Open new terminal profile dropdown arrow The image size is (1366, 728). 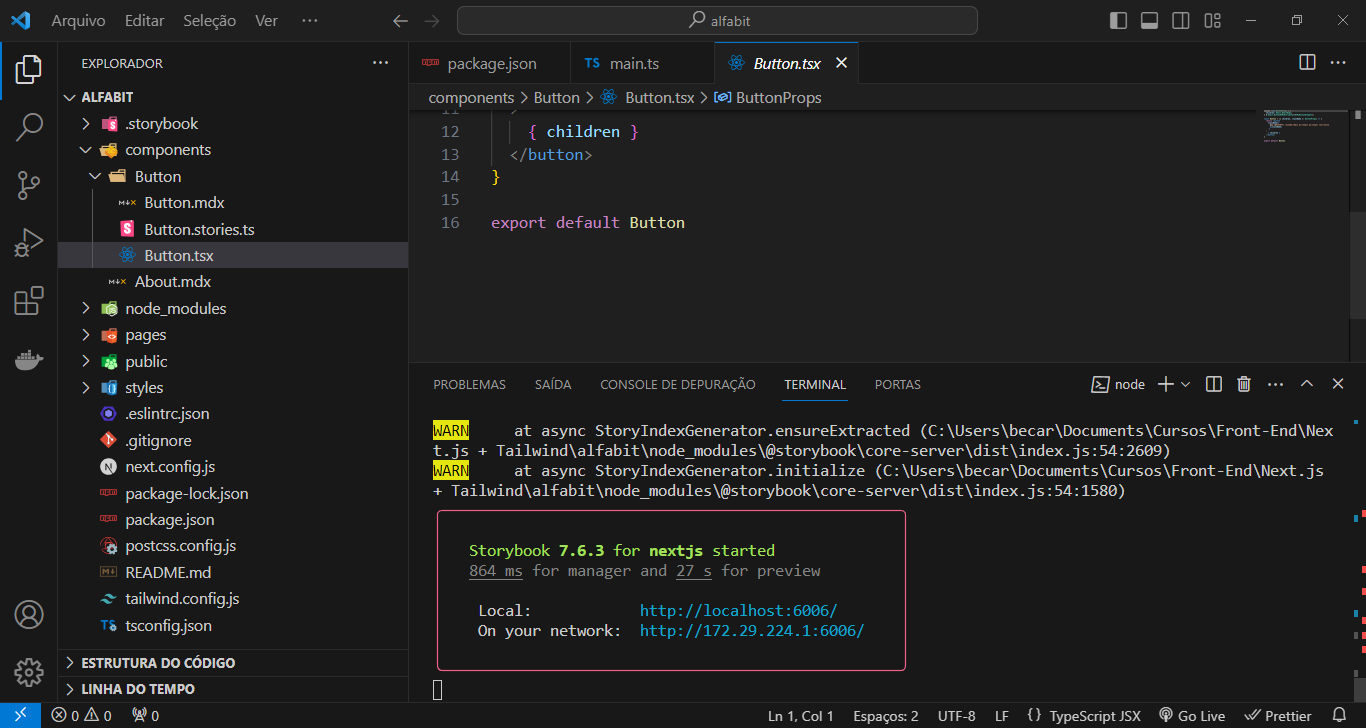(x=1186, y=384)
